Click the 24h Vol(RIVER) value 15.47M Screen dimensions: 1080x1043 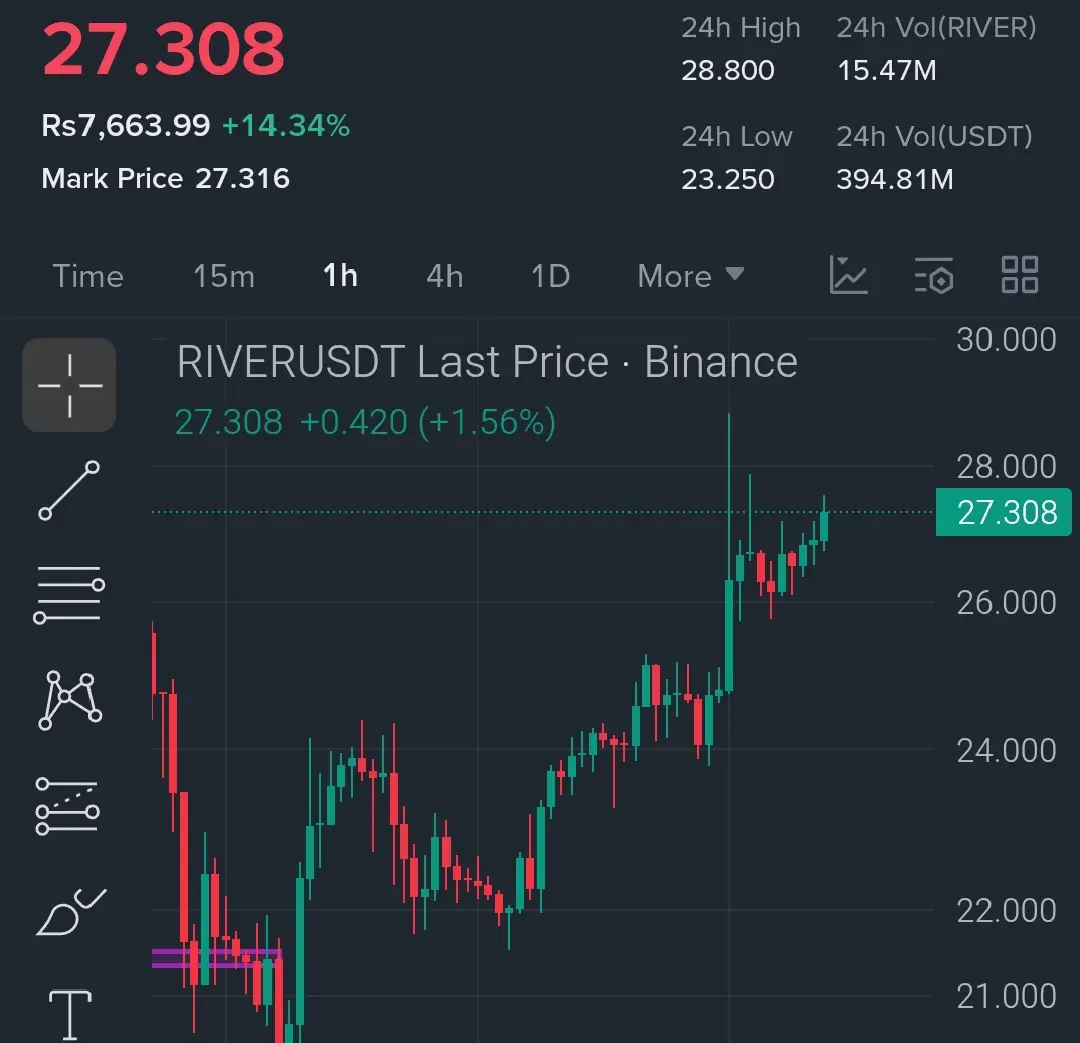886,70
